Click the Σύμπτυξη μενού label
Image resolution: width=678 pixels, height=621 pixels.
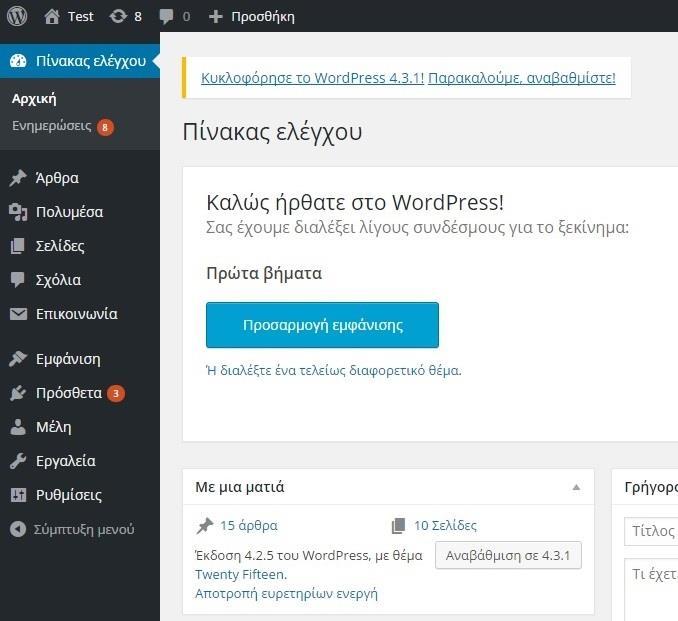coord(84,529)
